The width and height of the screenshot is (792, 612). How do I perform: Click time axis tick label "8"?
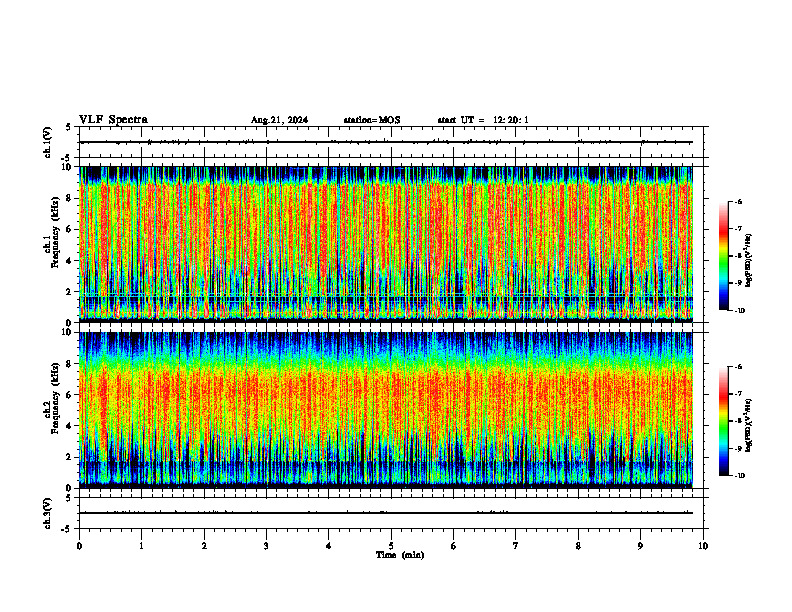tap(578, 546)
